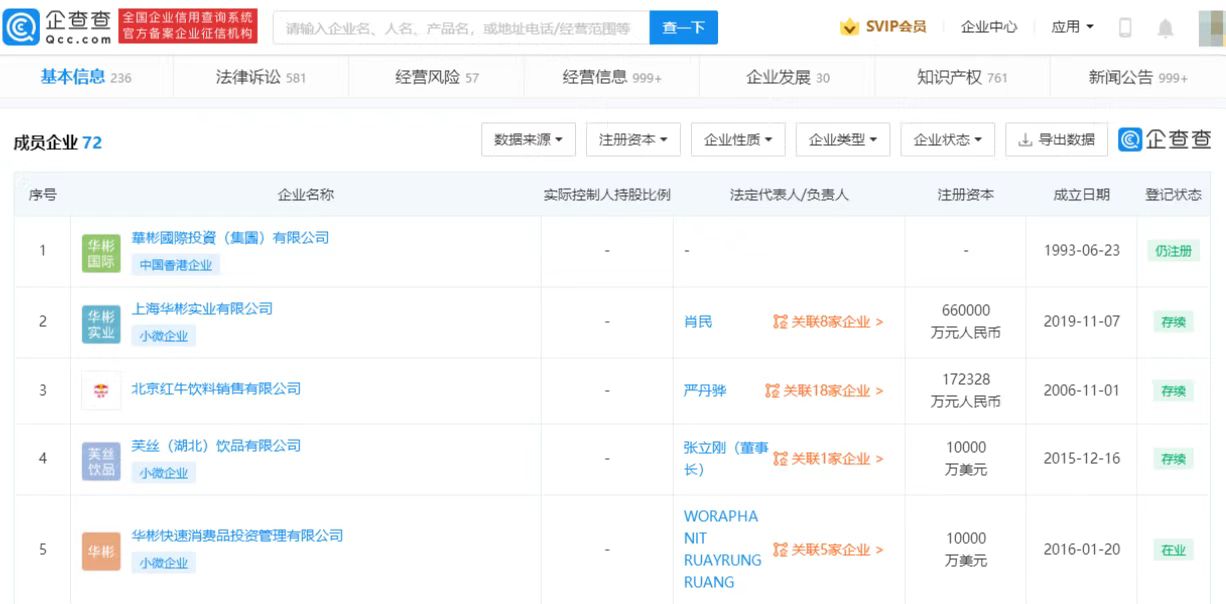Viewport: 1226px width, 604px height.
Task: Open the 关联5家企业 link
Action: [837, 550]
